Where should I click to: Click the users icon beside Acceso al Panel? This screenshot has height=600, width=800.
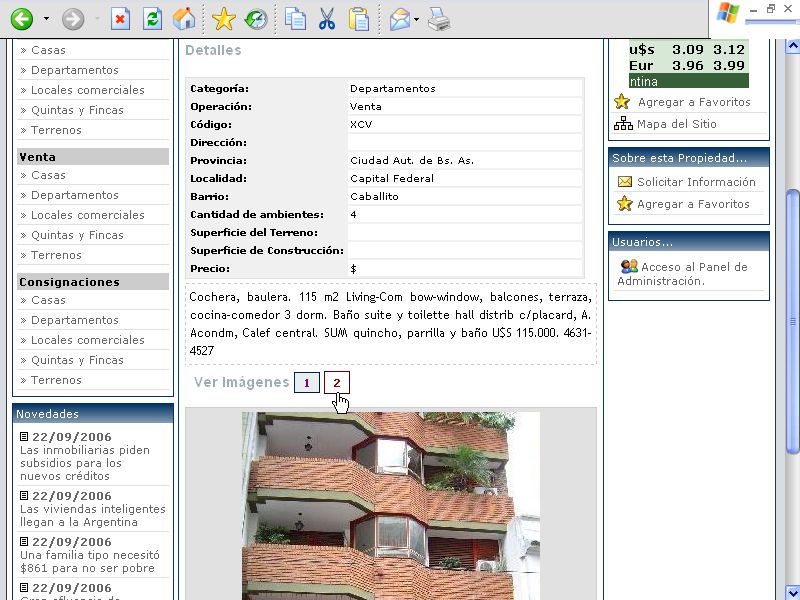pos(629,266)
